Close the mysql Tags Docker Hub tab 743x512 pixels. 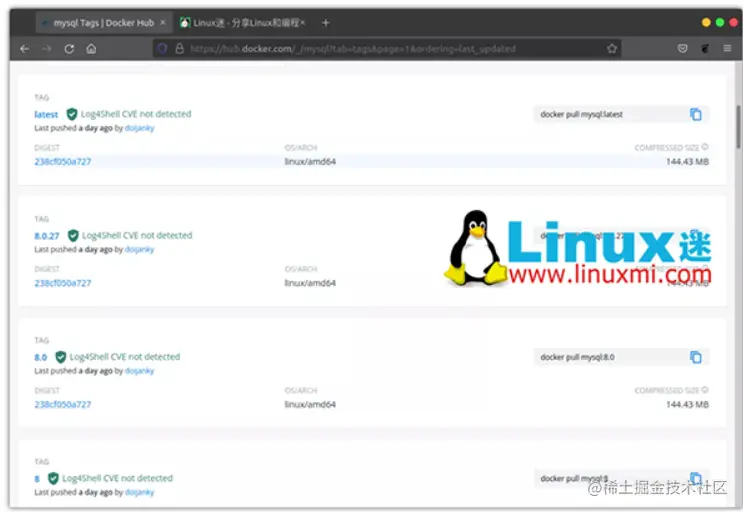163,22
